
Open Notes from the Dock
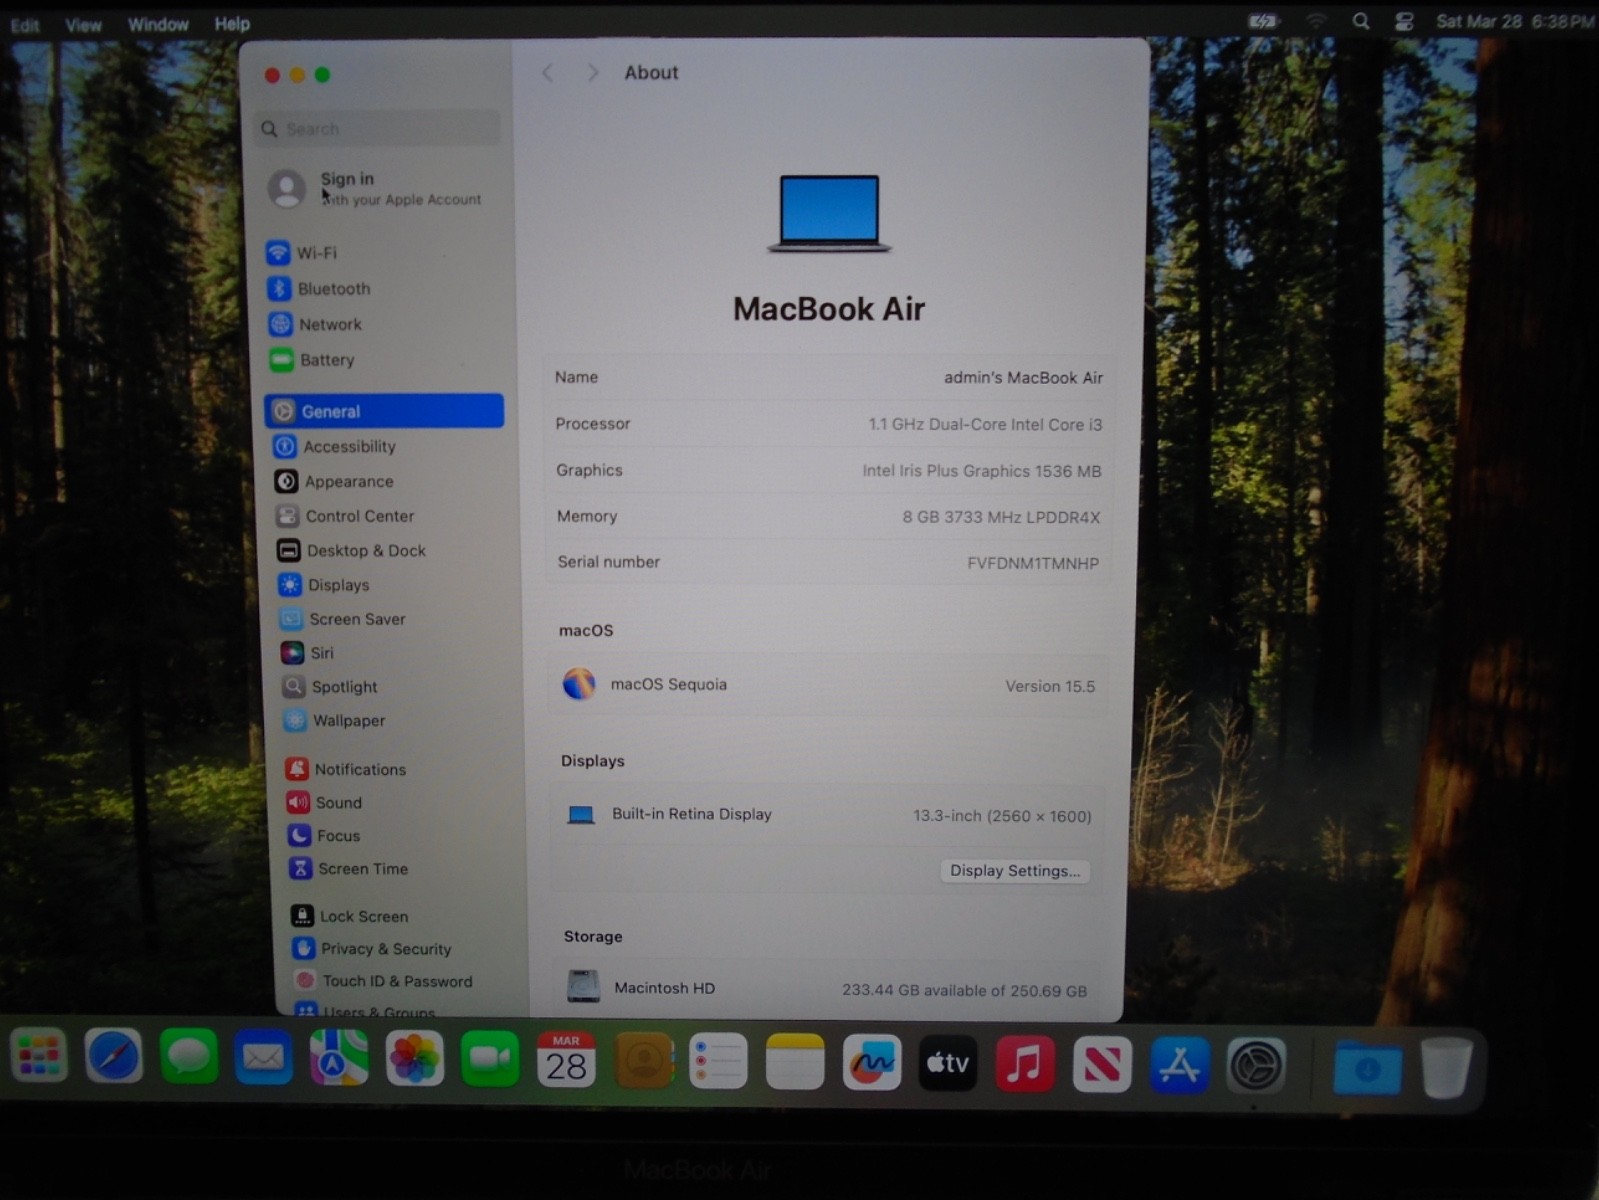point(795,1062)
